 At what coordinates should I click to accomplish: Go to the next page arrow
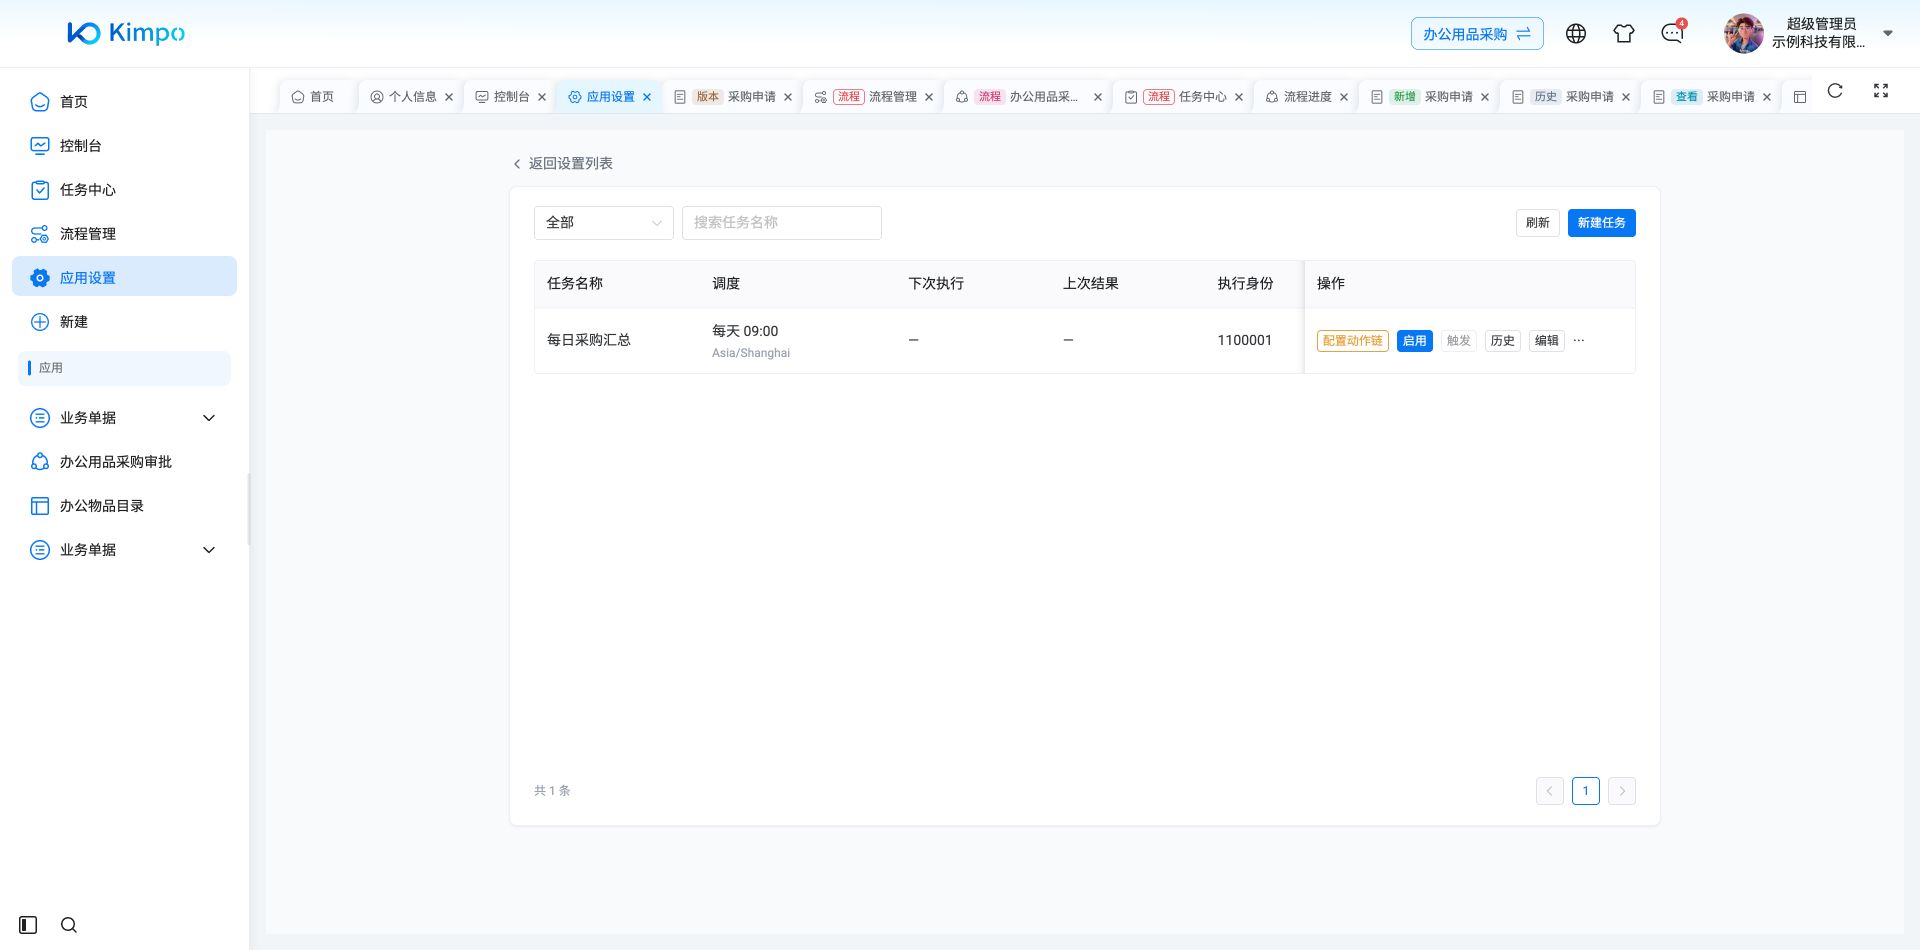click(x=1622, y=791)
